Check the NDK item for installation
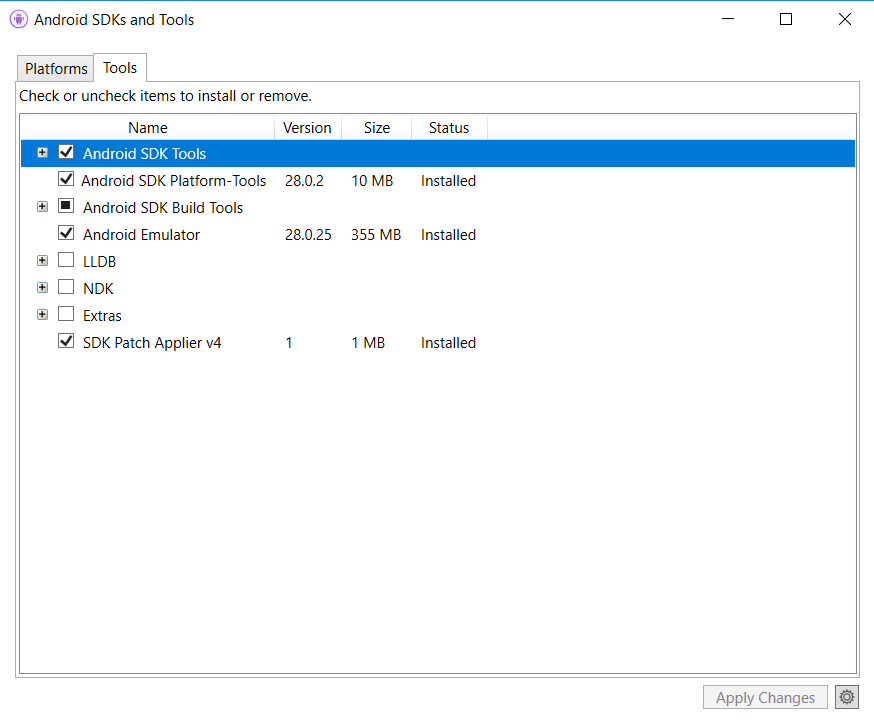Screen dimensions: 874x724 click(x=66, y=287)
